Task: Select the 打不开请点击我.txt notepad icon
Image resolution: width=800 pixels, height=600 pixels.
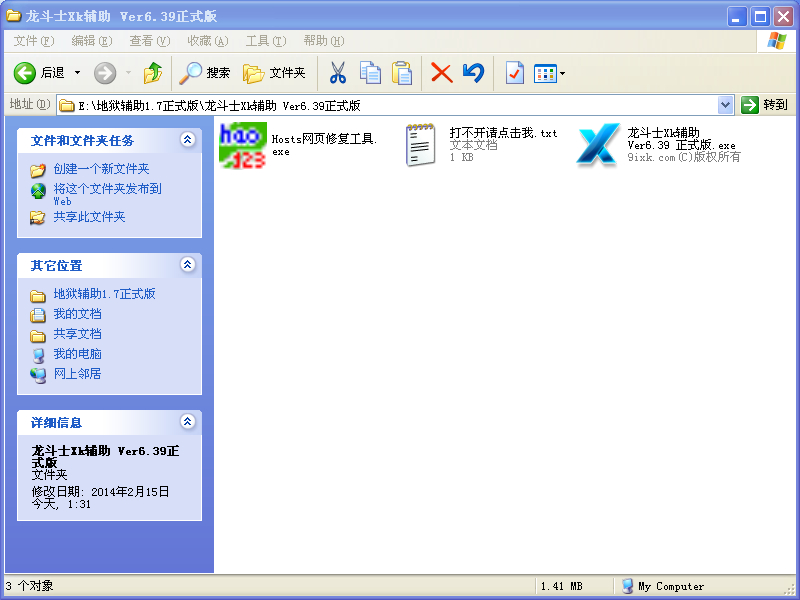Action: (x=421, y=145)
